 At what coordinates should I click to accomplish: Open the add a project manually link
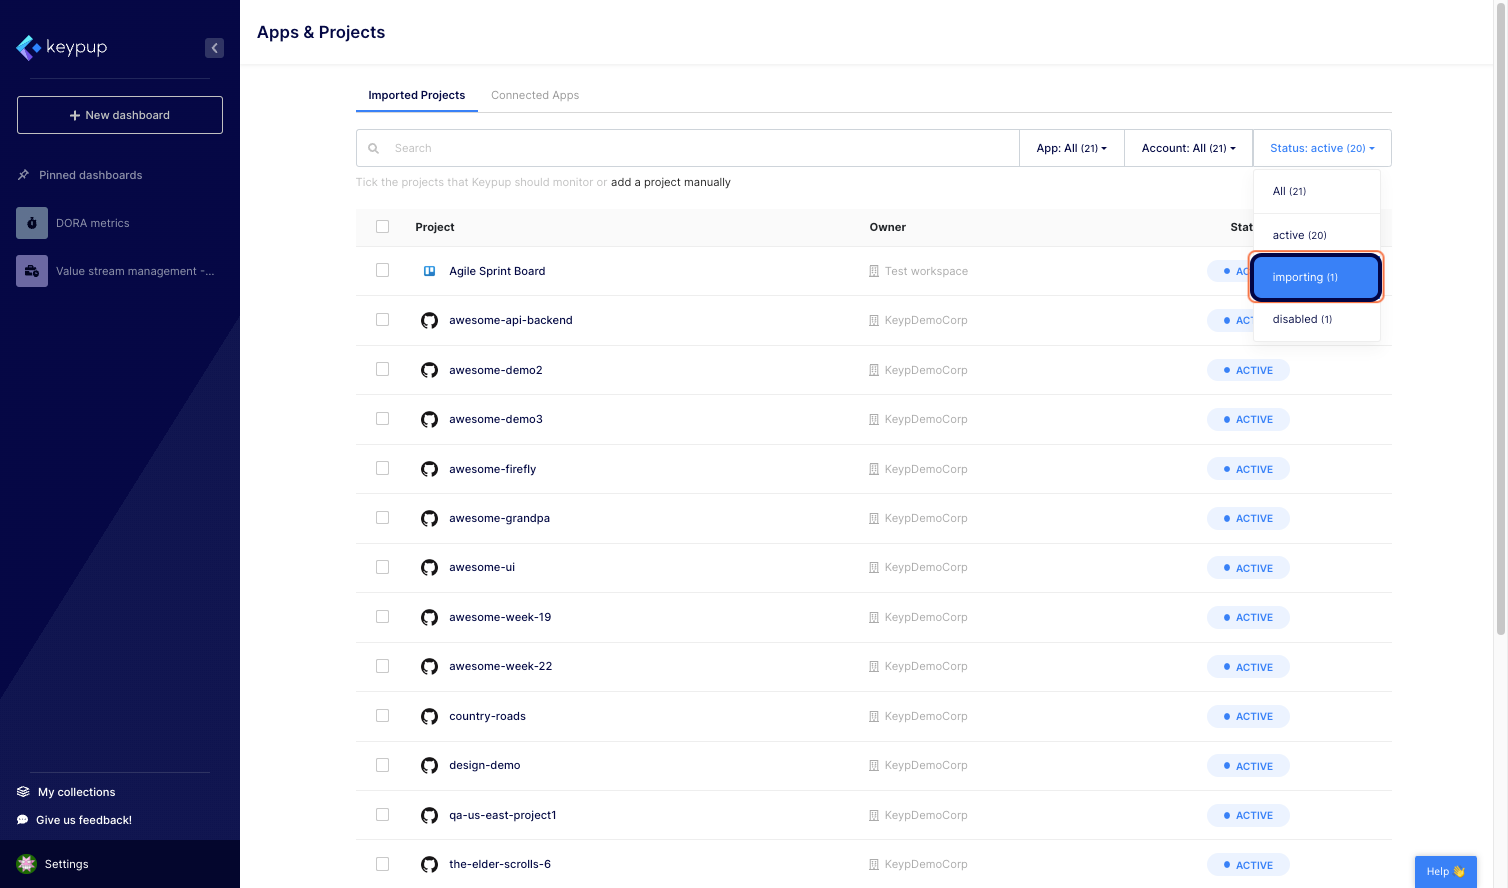670,182
